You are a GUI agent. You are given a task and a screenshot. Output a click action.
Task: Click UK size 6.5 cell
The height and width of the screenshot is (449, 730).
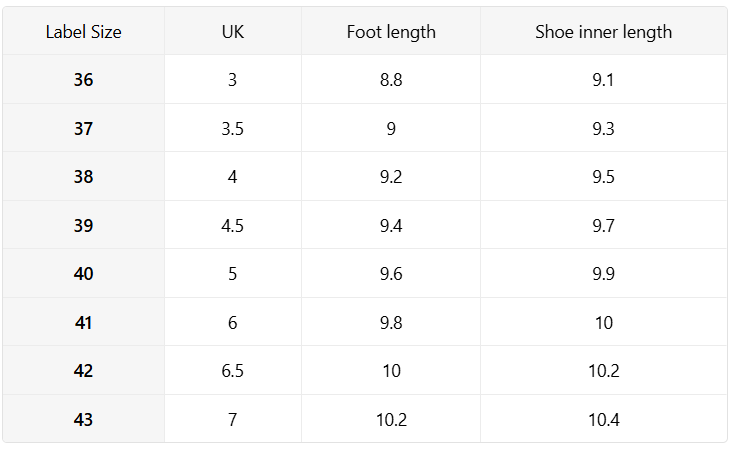coord(233,370)
